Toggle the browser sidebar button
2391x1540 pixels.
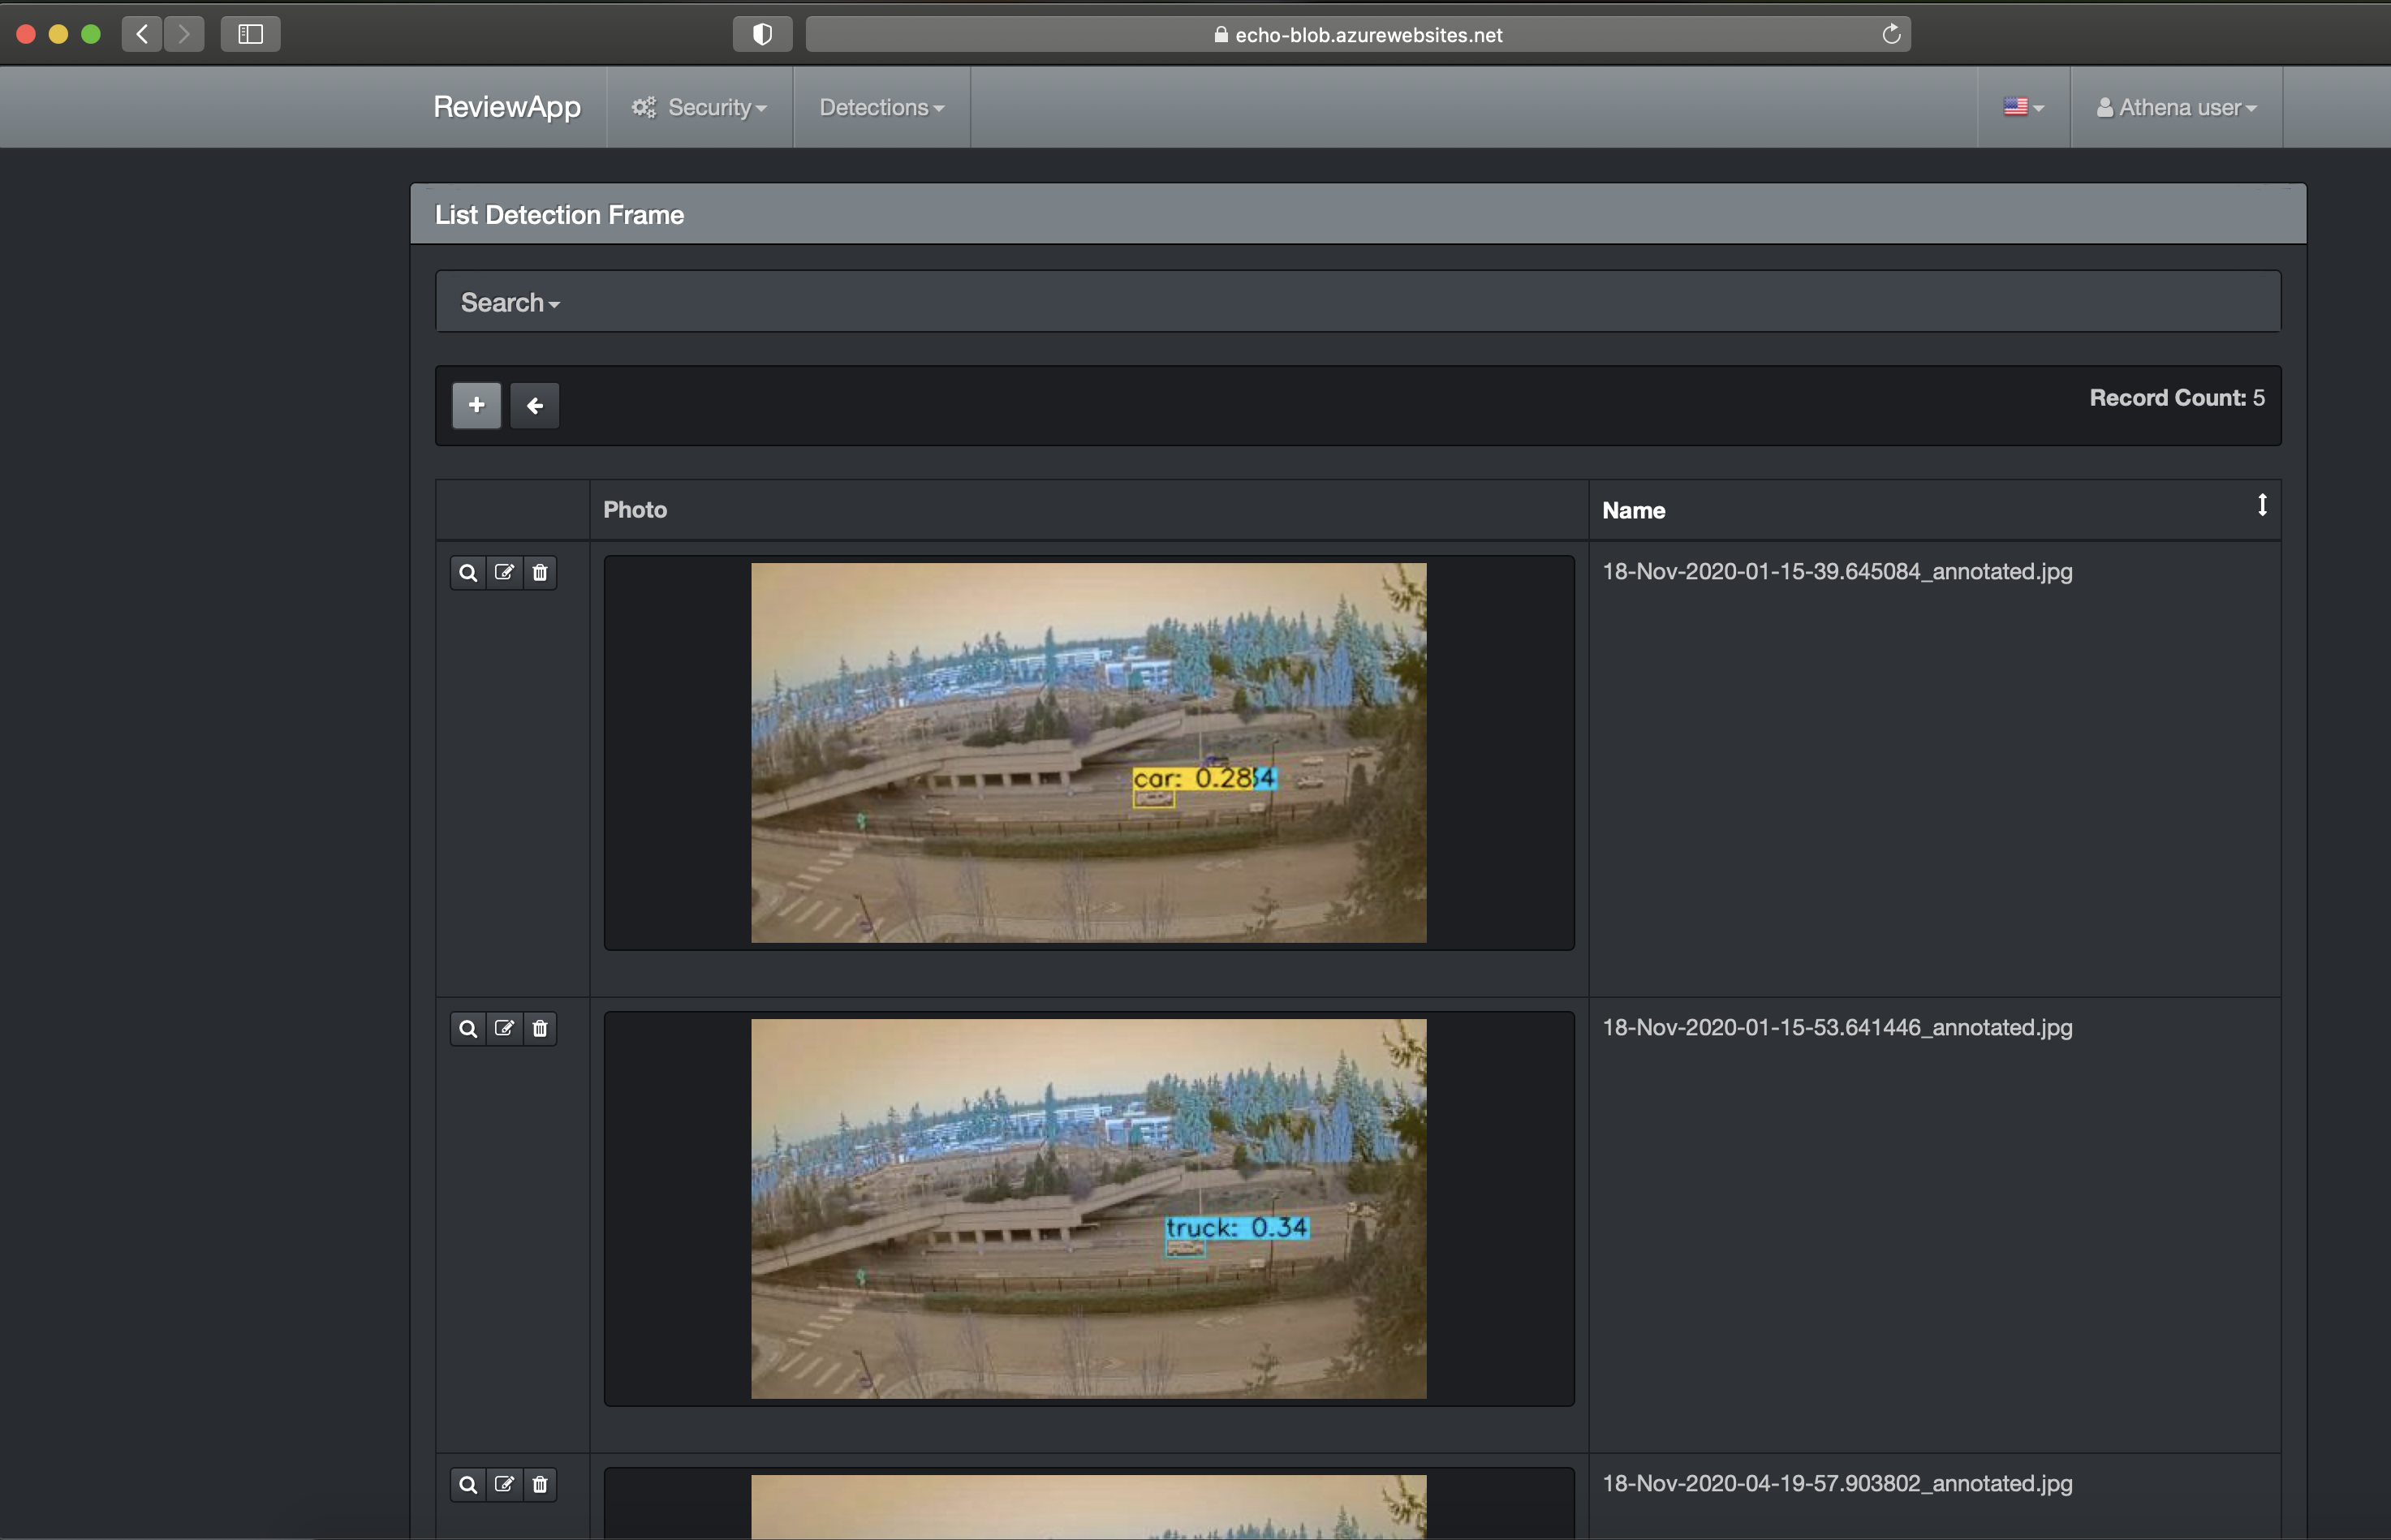tap(250, 34)
